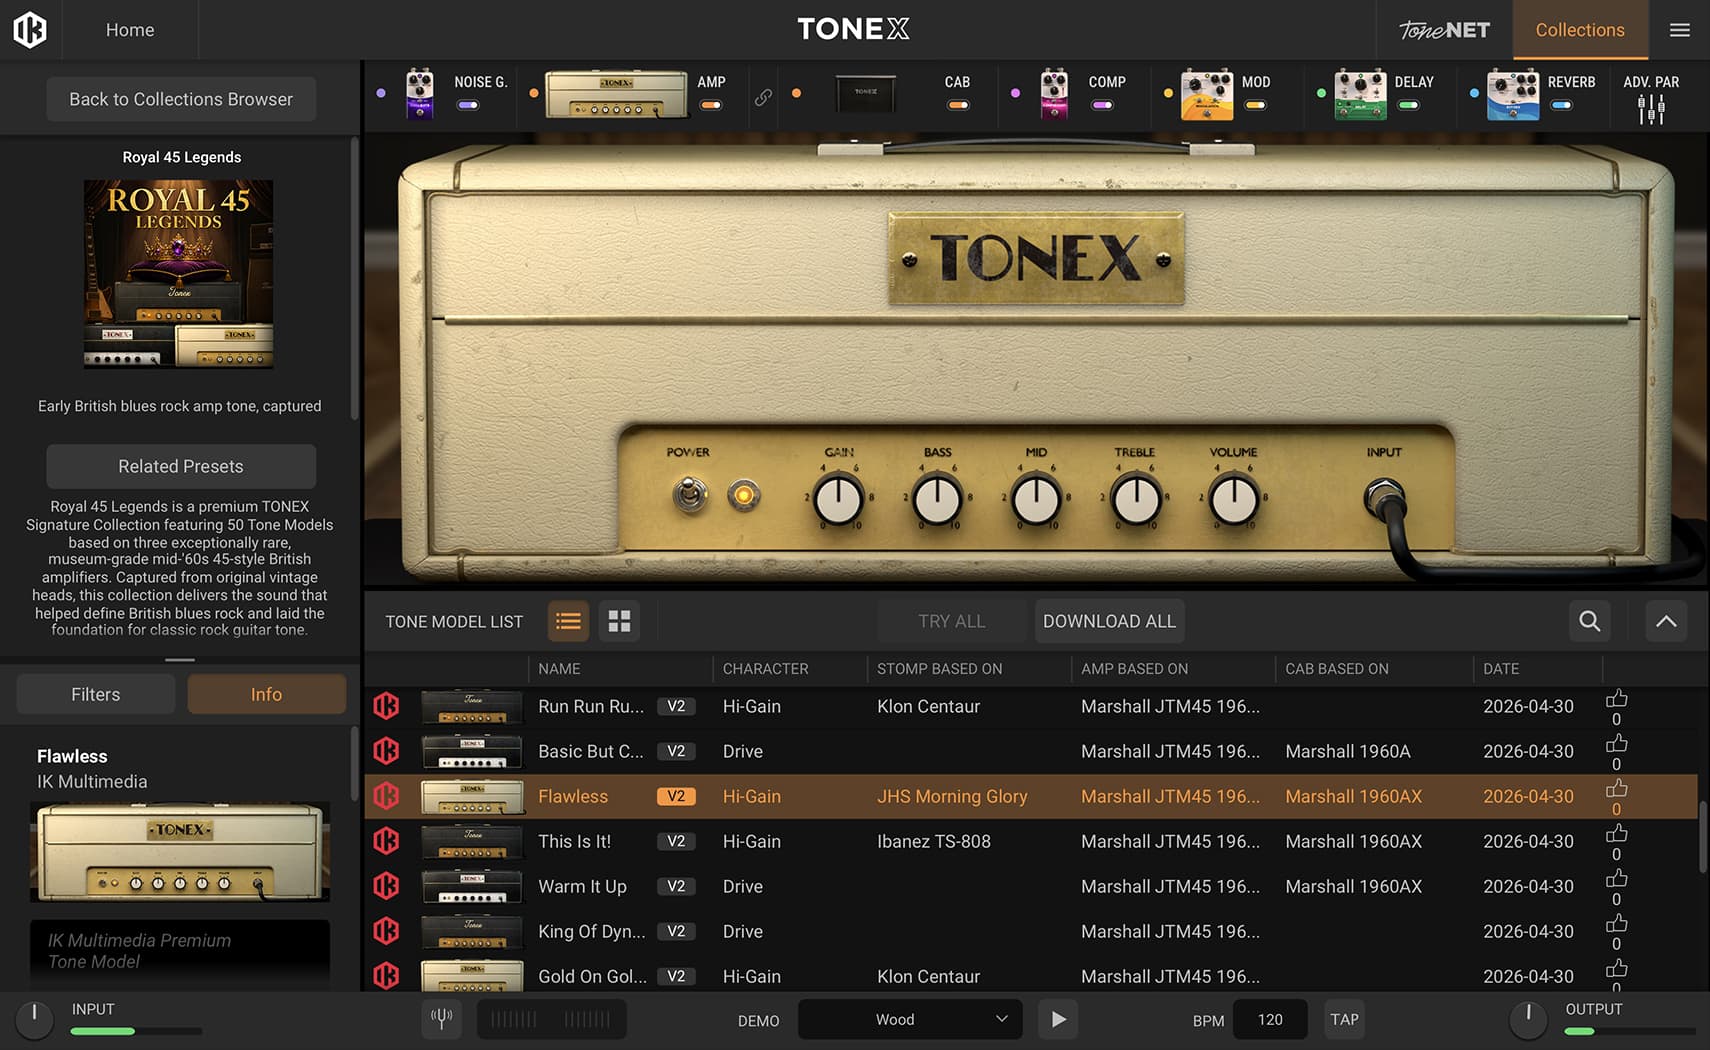Open the hamburger main menu
This screenshot has width=1710, height=1050.
pyautogui.click(x=1680, y=30)
